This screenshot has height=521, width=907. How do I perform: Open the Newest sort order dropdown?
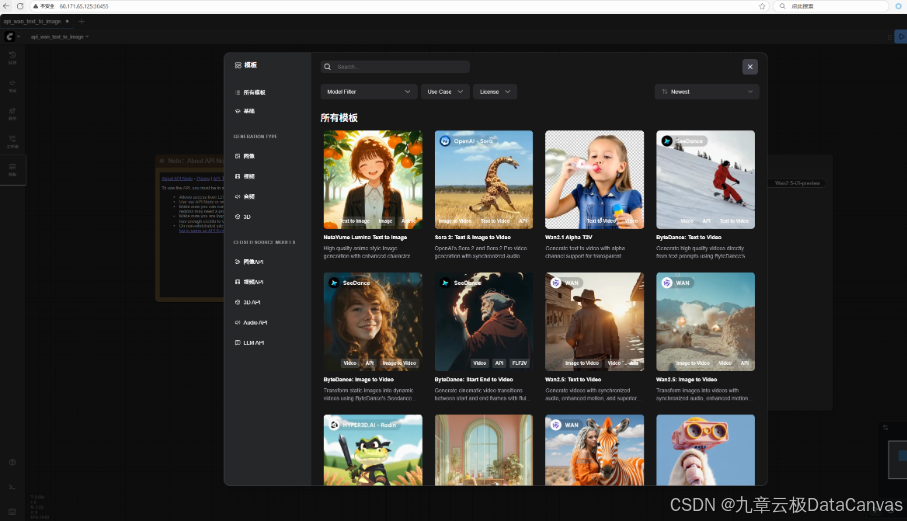tap(706, 91)
